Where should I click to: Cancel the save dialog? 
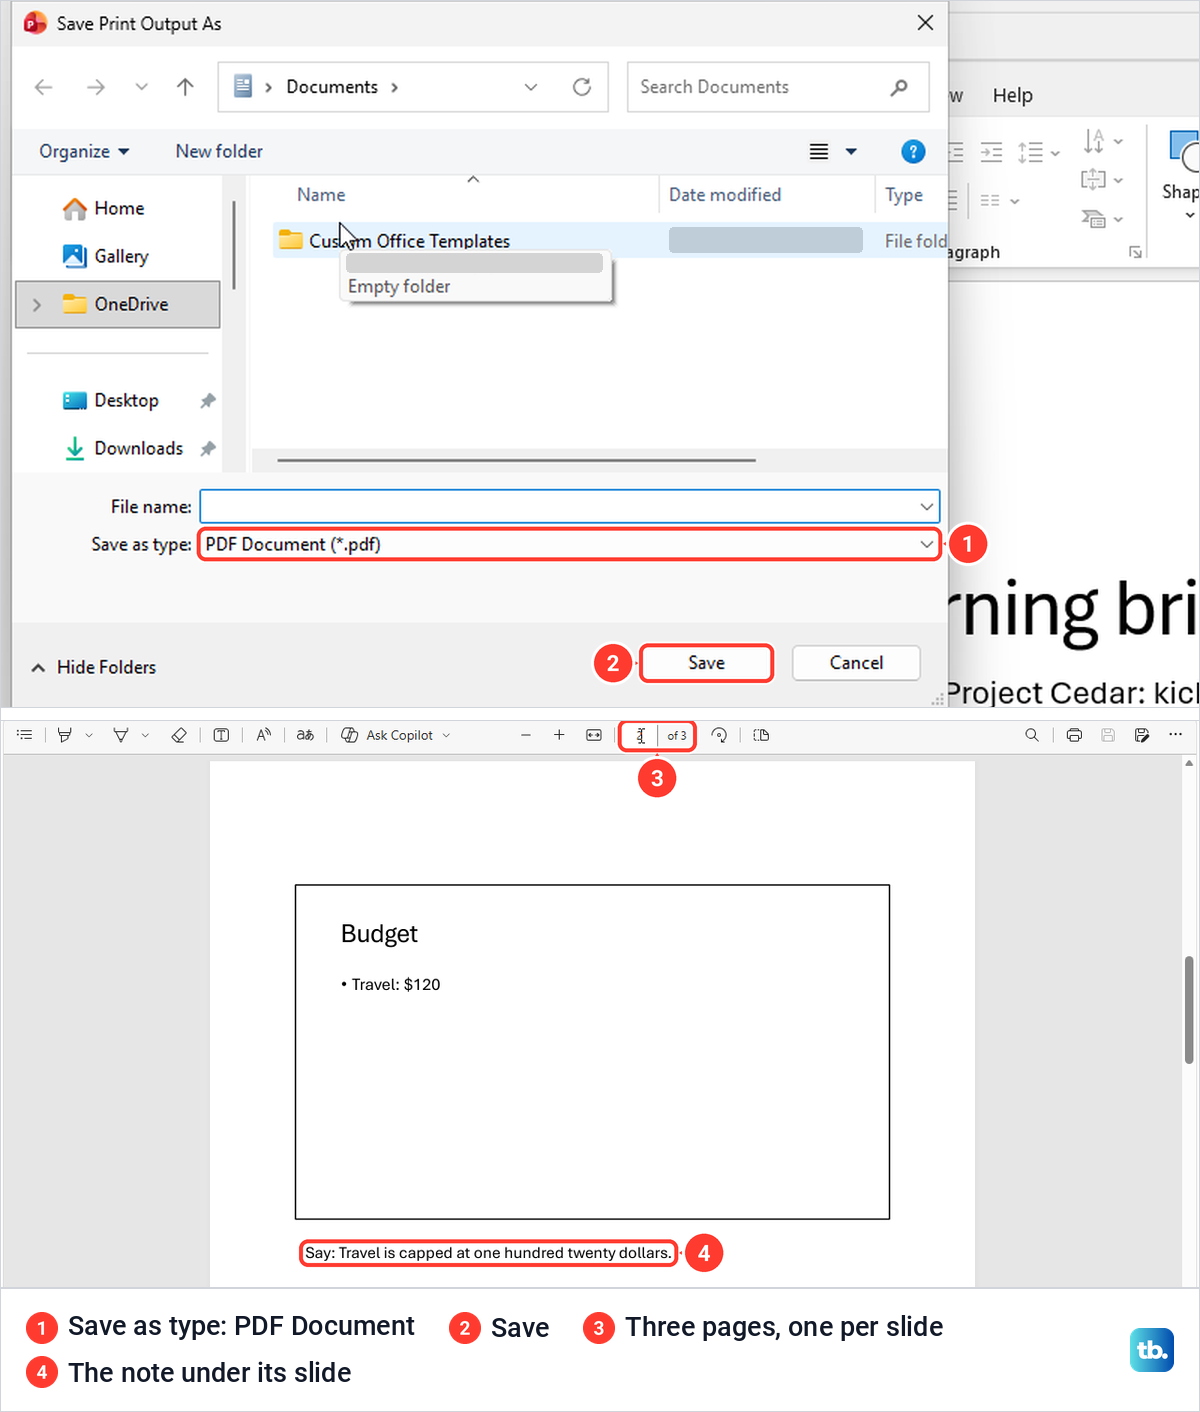pyautogui.click(x=856, y=663)
